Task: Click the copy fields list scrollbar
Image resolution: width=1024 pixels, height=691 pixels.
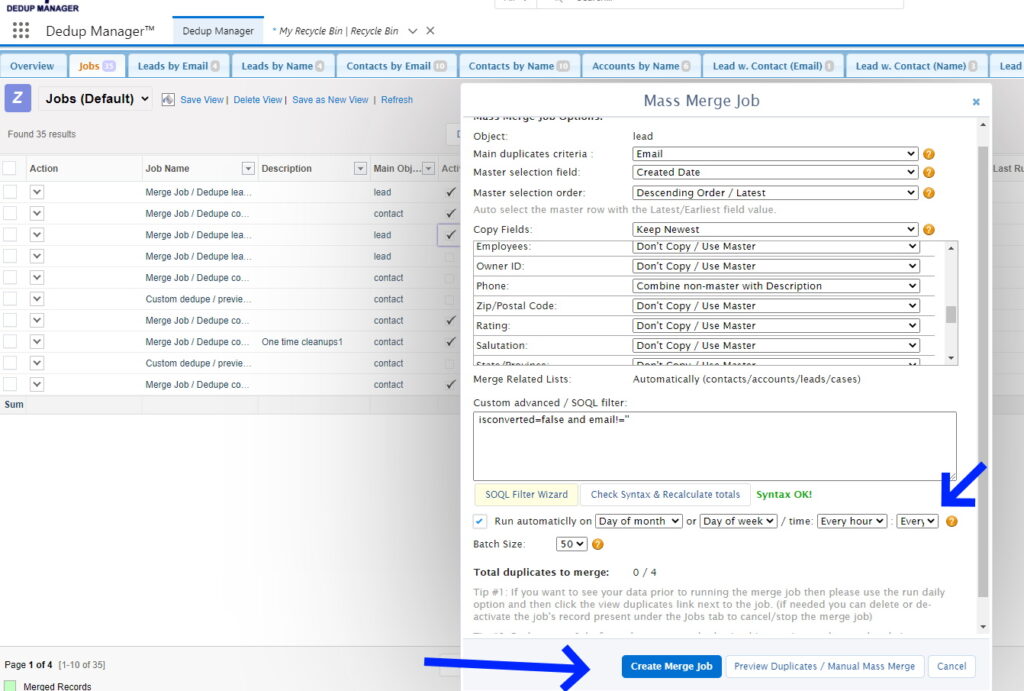Action: [x=951, y=314]
